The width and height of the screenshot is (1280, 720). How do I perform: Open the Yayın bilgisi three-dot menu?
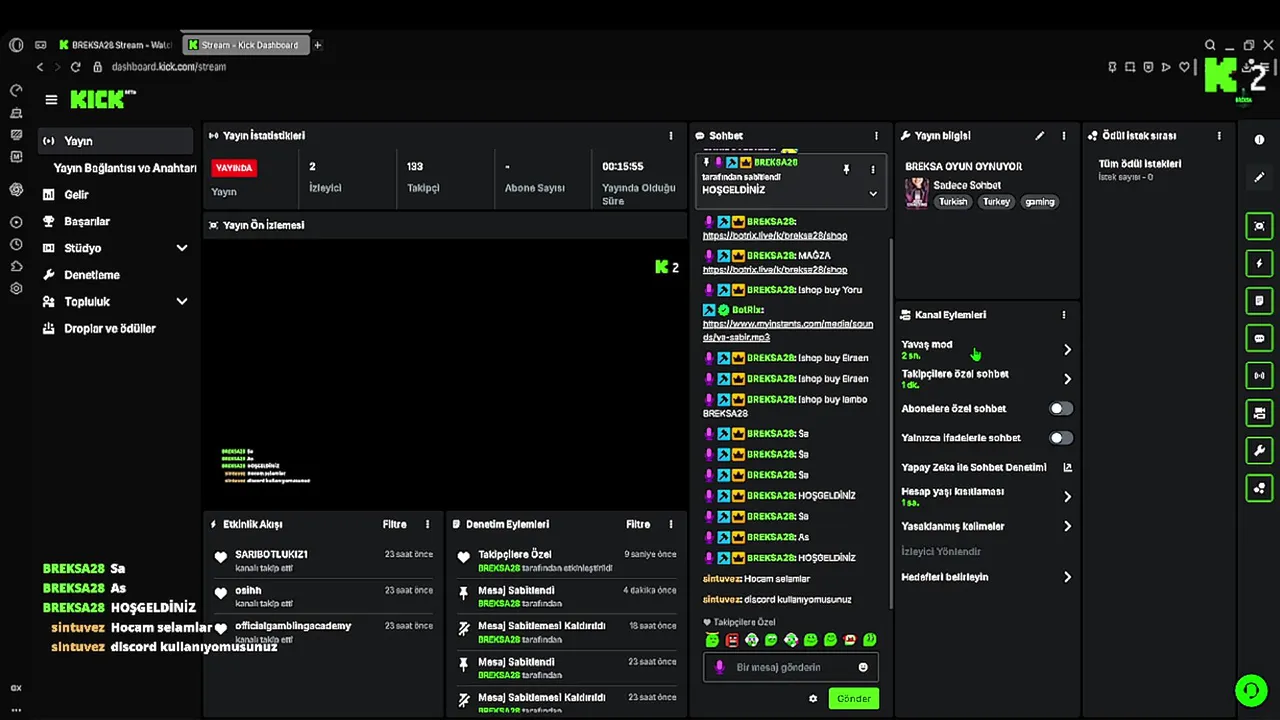pos(1064,135)
